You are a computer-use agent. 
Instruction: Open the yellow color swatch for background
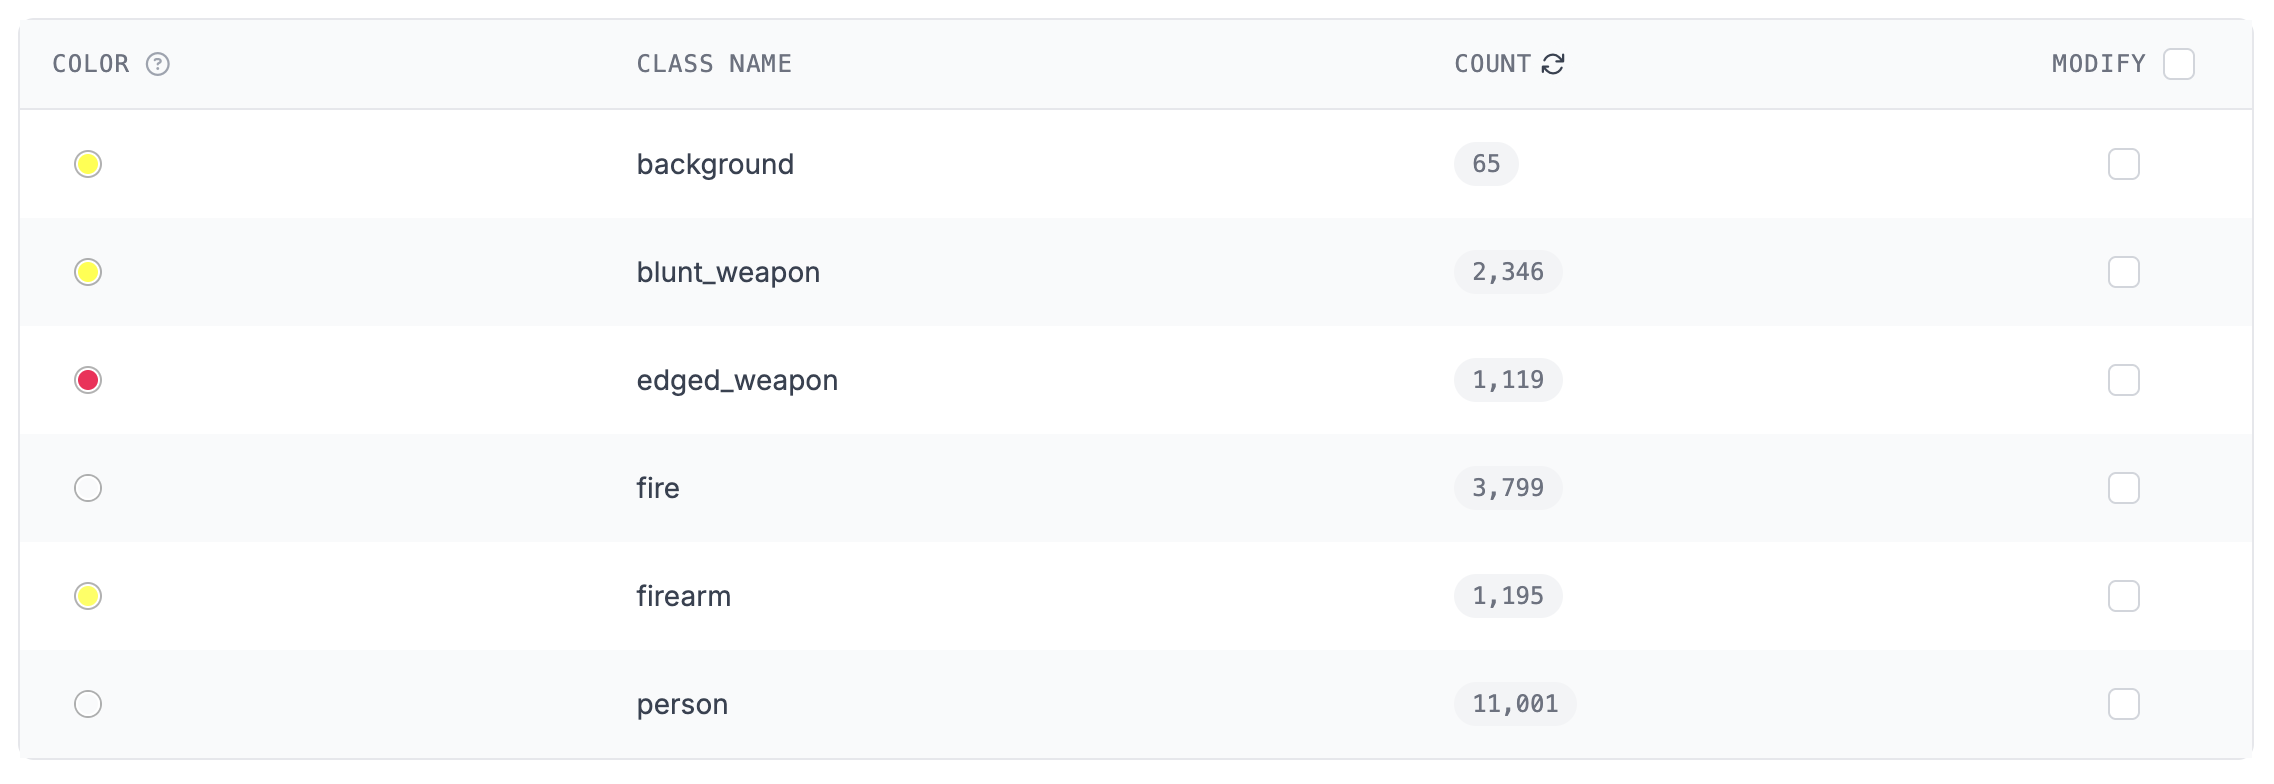88,164
